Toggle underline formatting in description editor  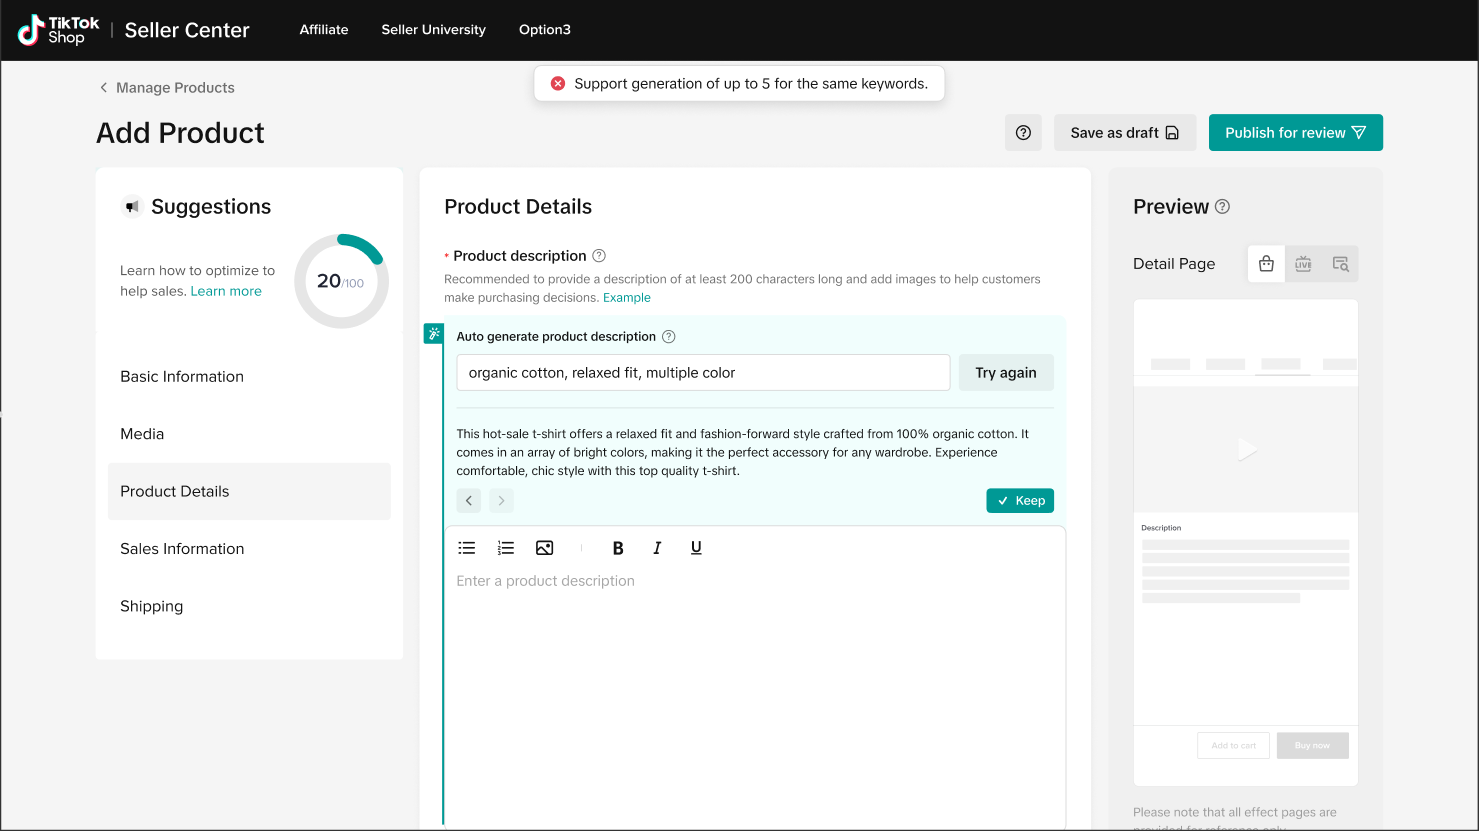pos(696,548)
